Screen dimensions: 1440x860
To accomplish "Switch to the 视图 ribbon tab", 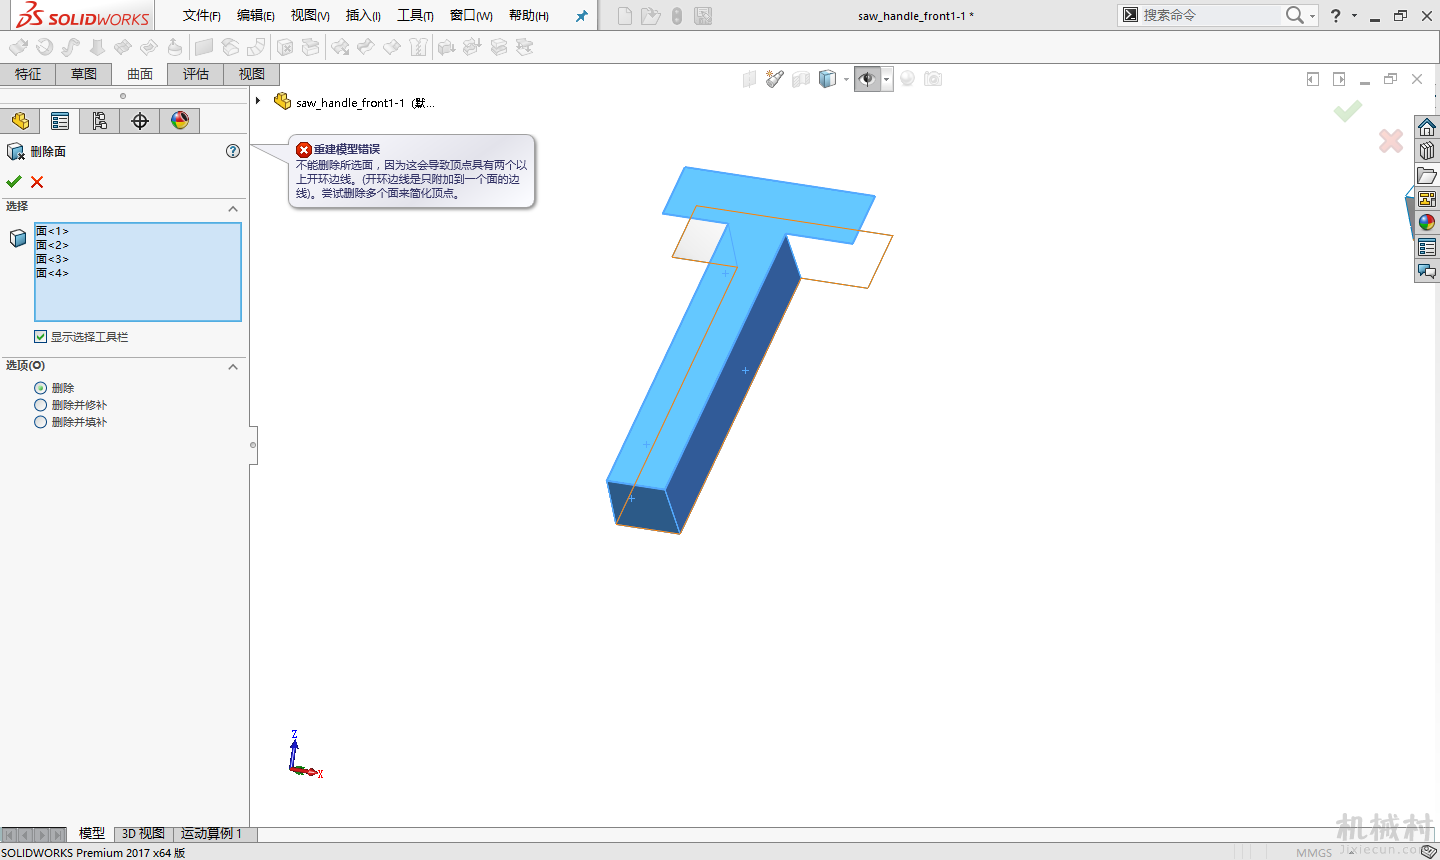I will (x=252, y=74).
